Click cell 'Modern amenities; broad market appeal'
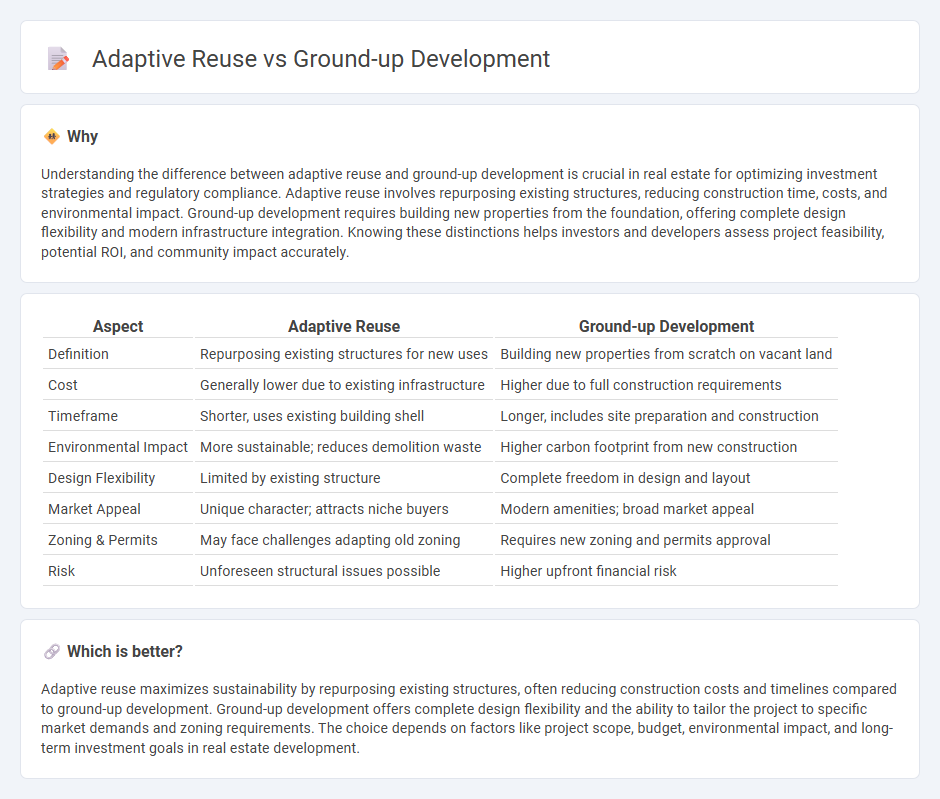 tap(666, 509)
